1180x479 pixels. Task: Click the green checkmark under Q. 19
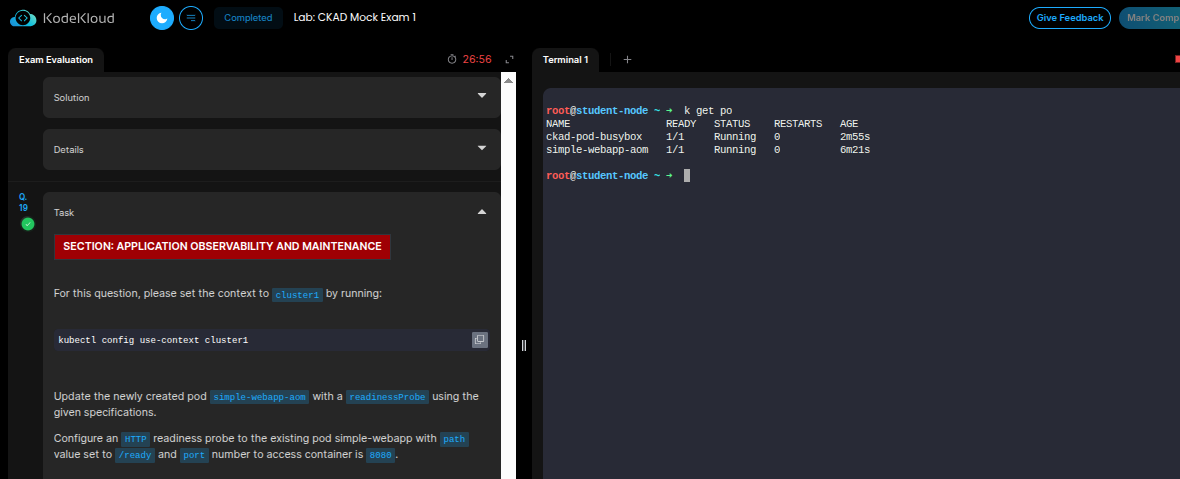(28, 224)
